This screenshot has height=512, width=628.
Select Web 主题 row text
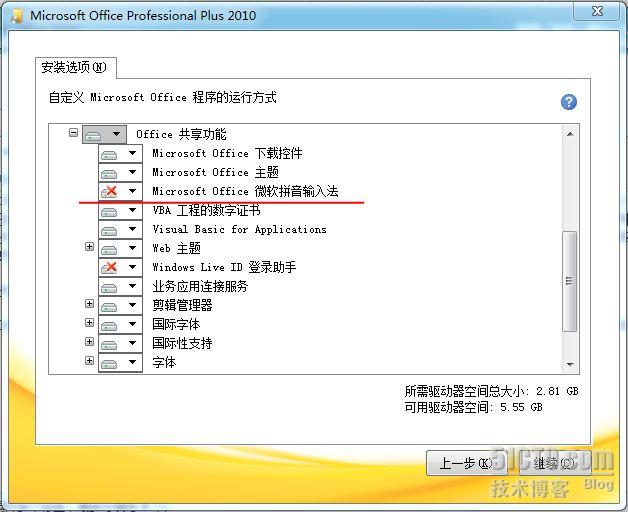[x=176, y=248]
